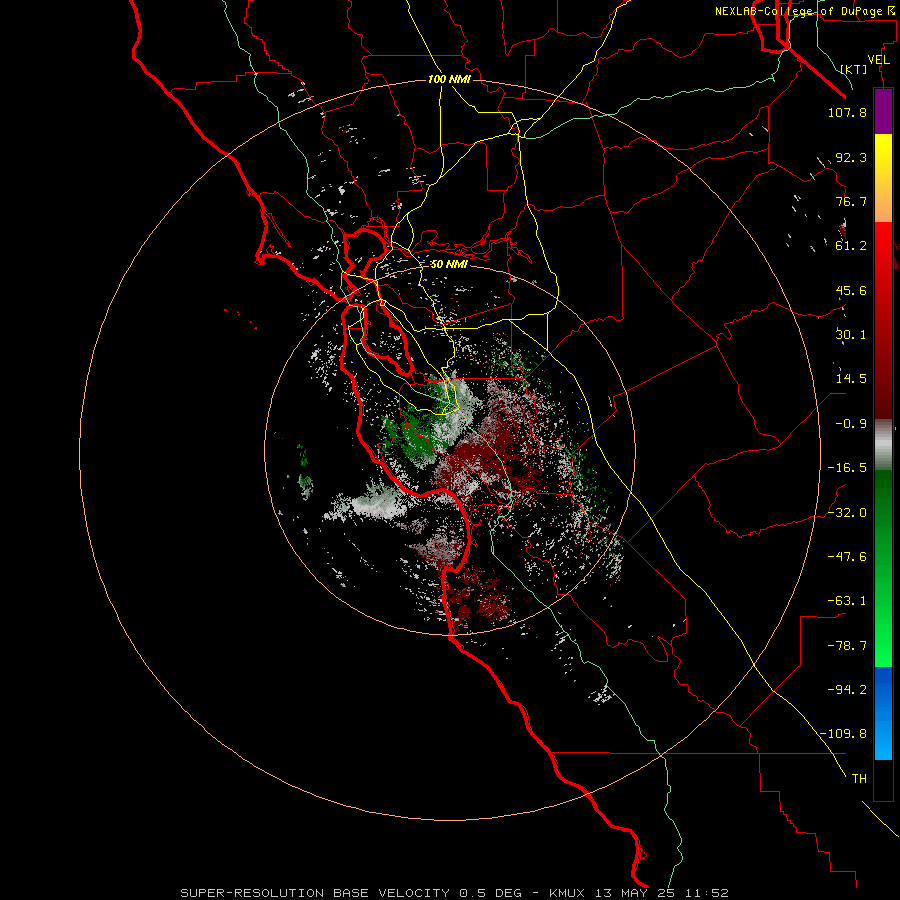Click the -16.5 velocity scale value

pyautogui.click(x=847, y=468)
